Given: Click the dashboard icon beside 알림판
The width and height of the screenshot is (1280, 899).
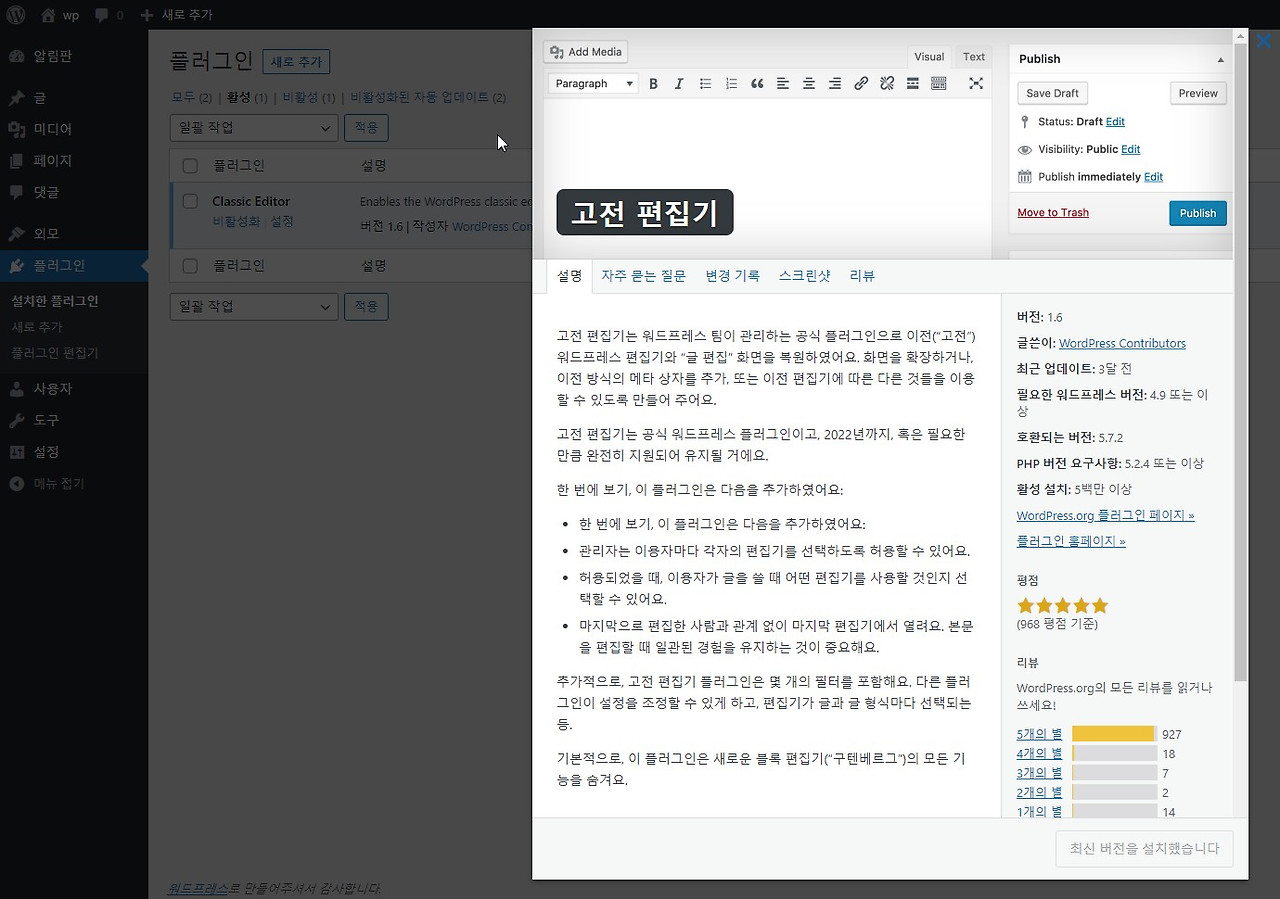Looking at the screenshot, I should [x=16, y=56].
